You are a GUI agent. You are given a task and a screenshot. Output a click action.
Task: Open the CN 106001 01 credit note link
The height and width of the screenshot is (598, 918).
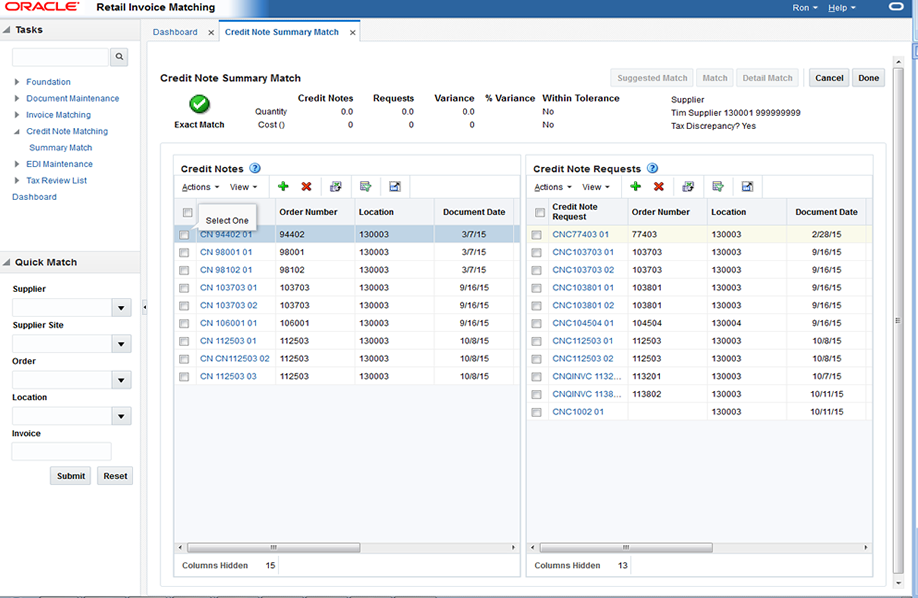228,323
